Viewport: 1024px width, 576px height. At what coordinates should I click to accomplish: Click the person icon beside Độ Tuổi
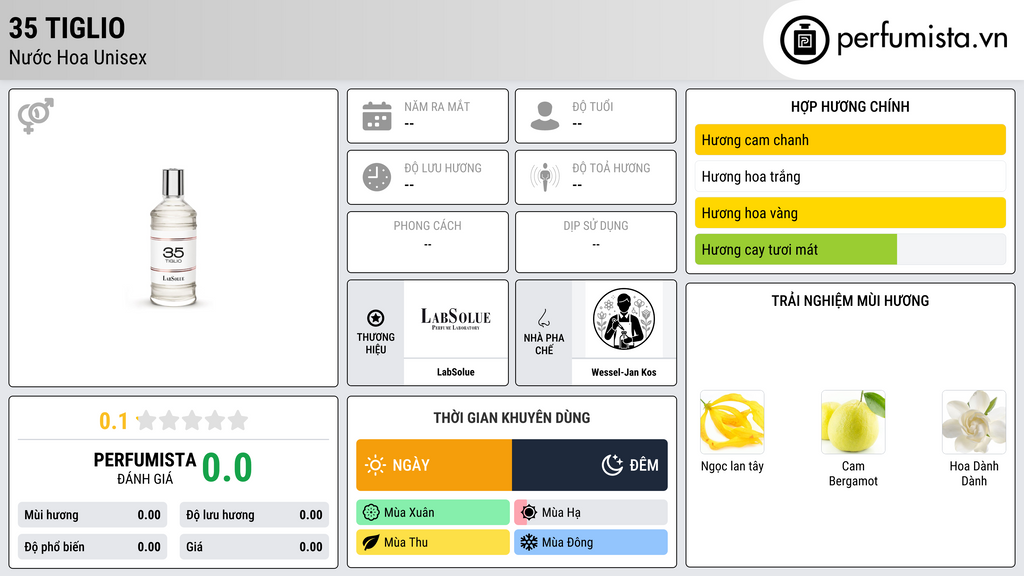pyautogui.click(x=545, y=116)
